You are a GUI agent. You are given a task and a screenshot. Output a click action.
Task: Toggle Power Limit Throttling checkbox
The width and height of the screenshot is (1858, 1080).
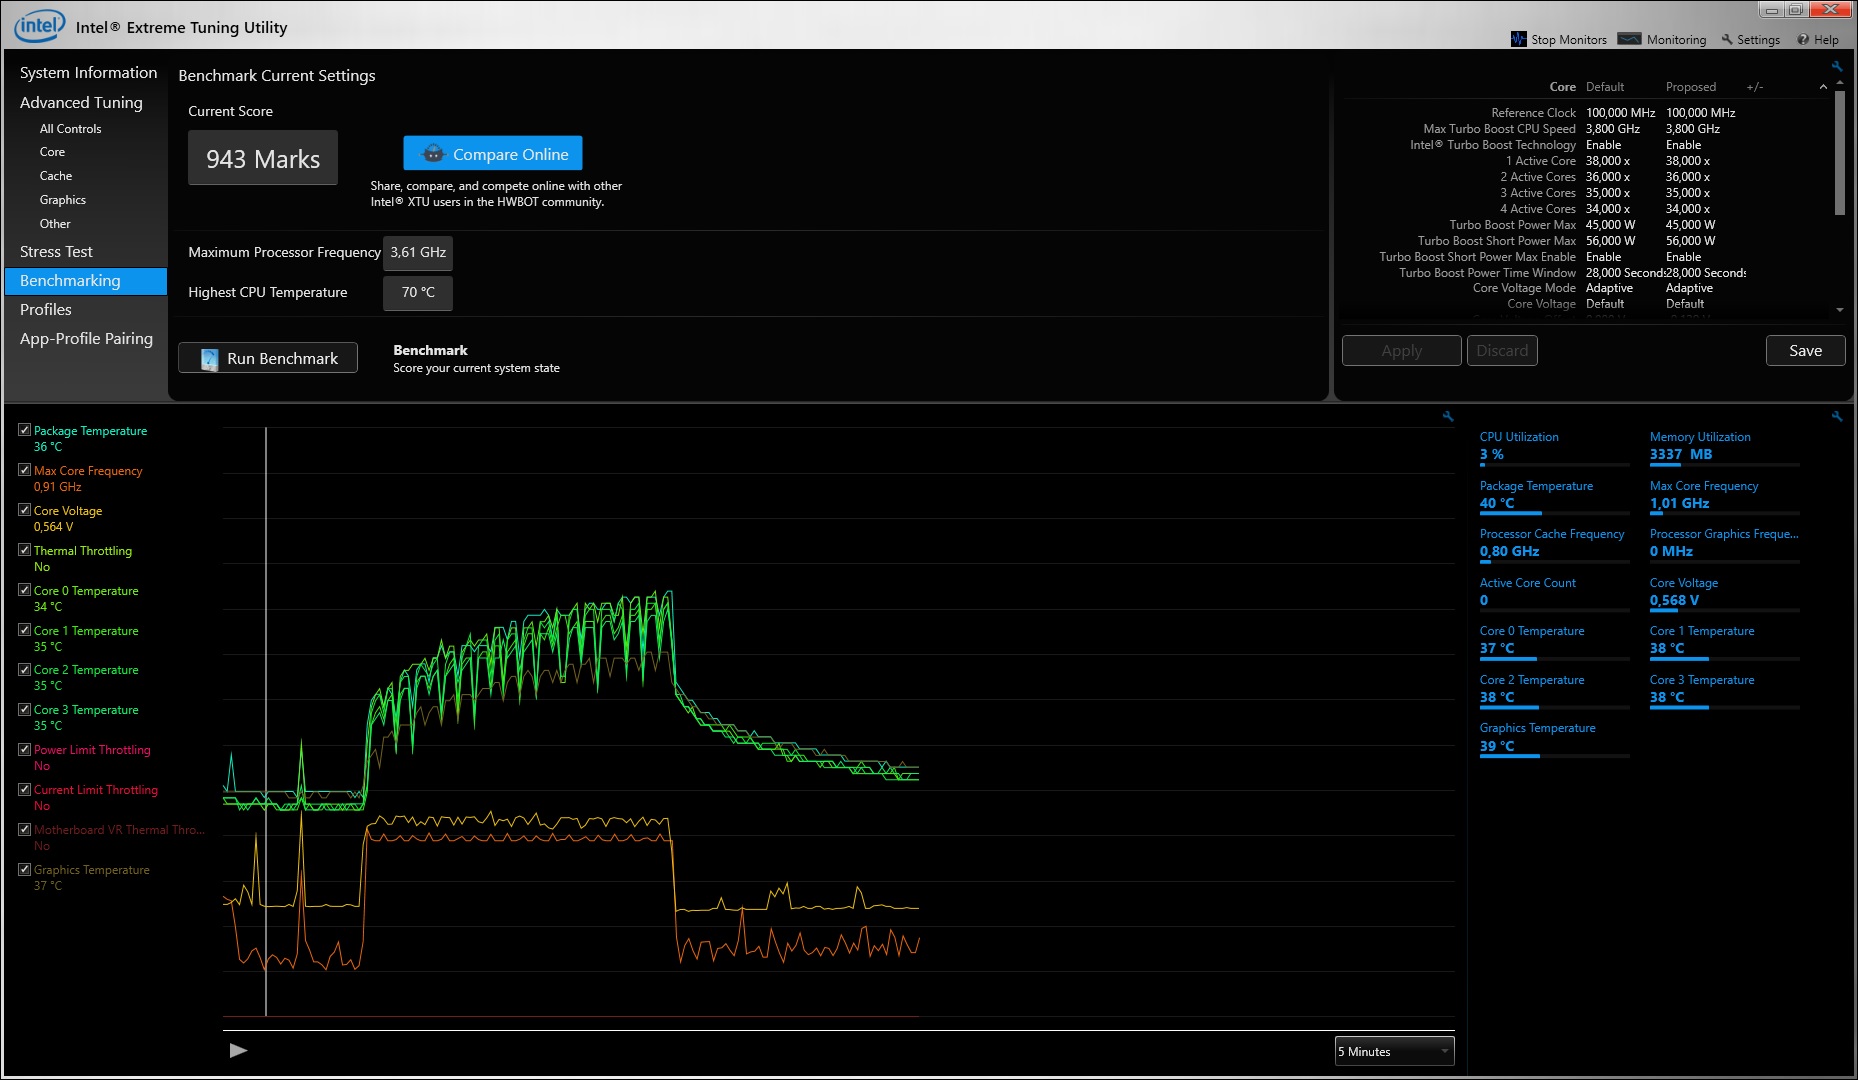24,749
